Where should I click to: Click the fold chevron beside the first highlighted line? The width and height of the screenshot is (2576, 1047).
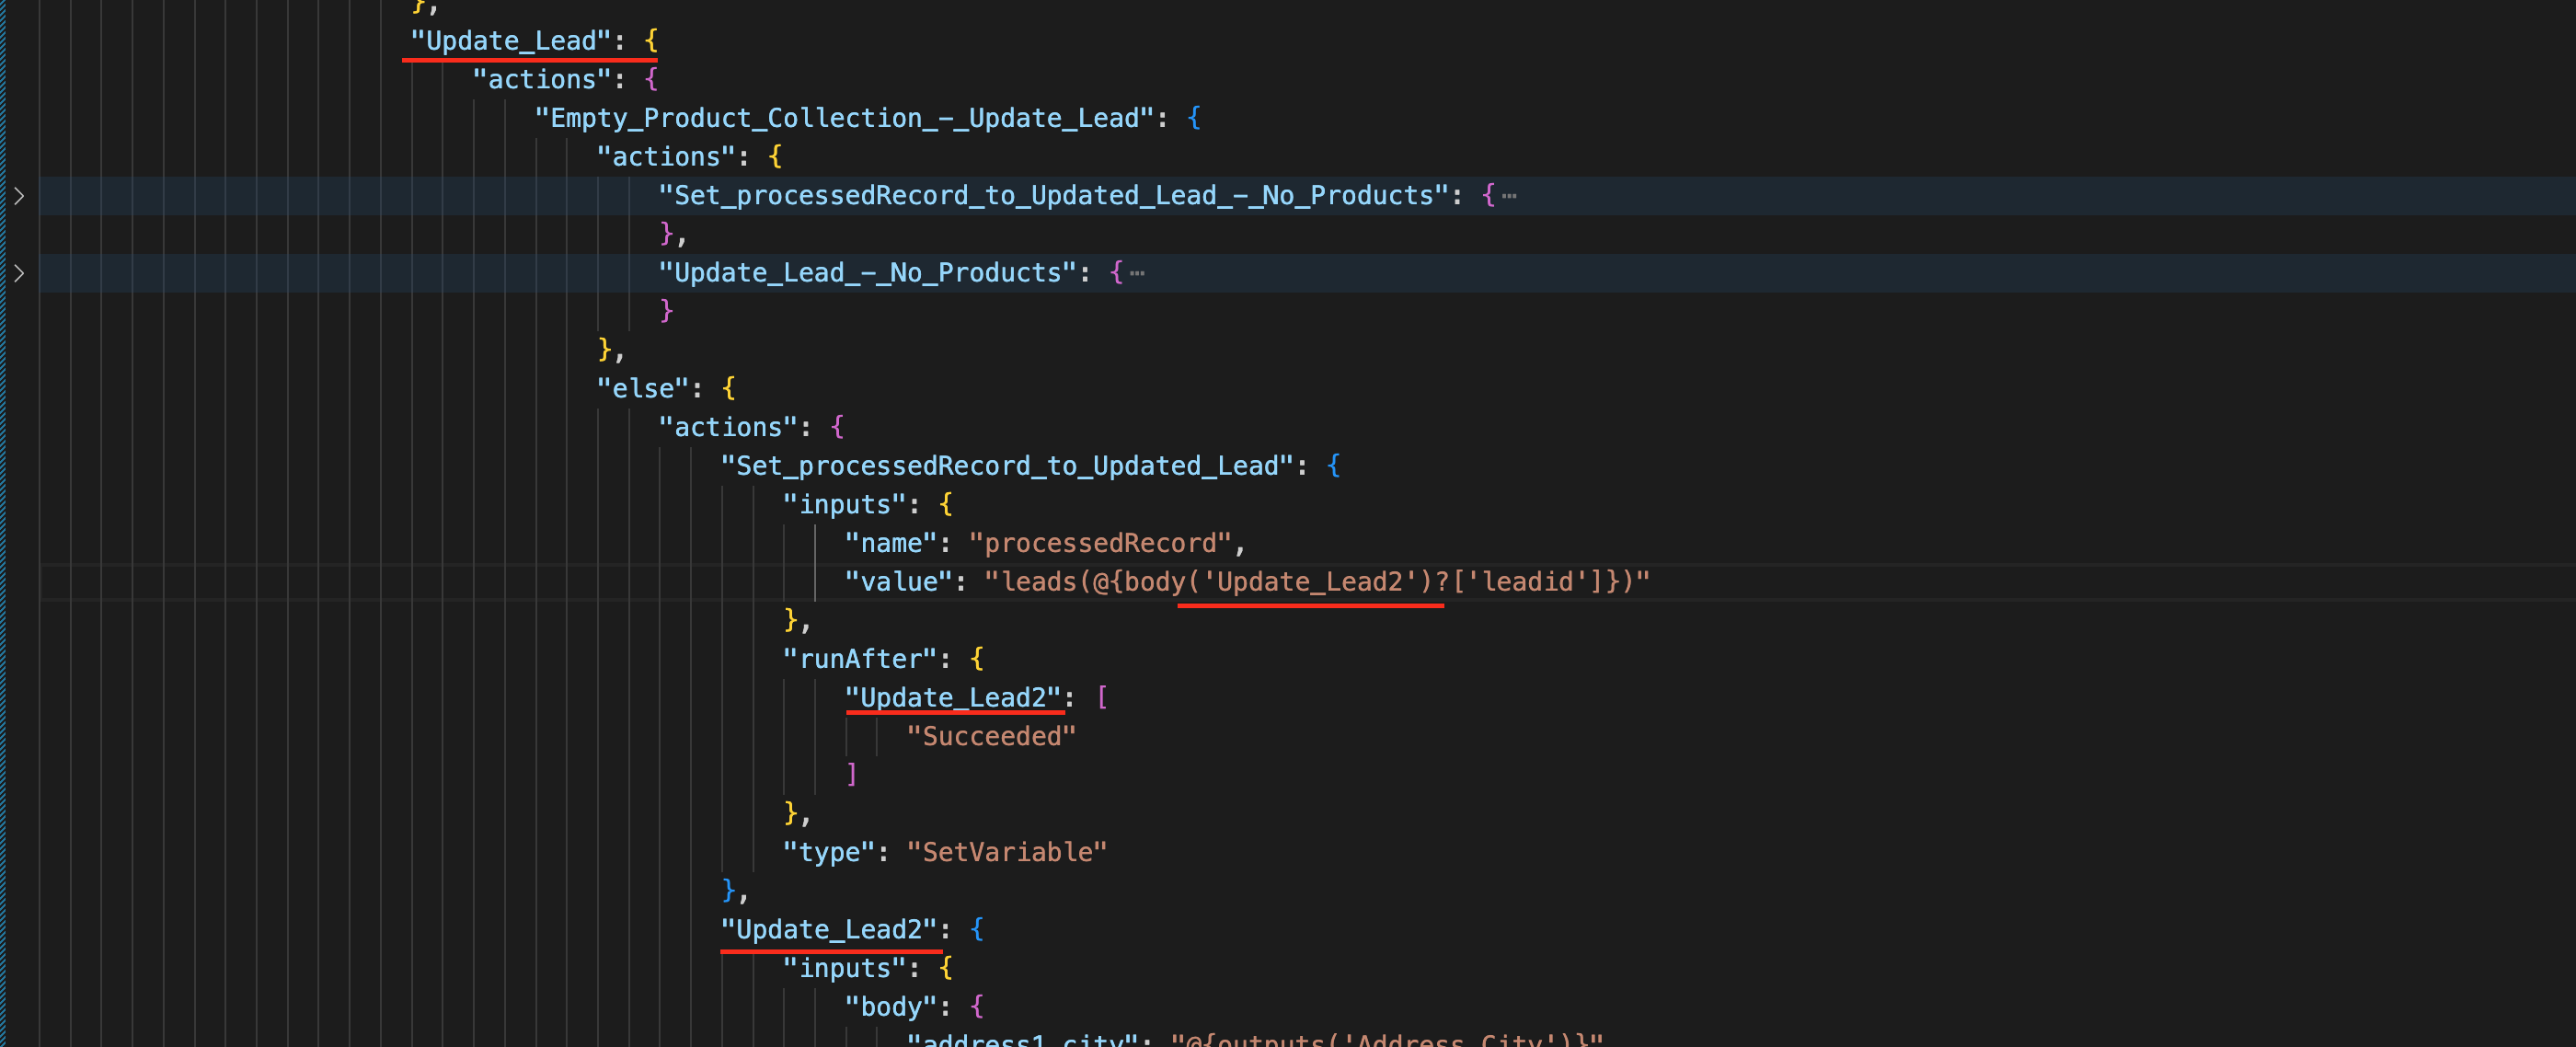tap(18, 195)
